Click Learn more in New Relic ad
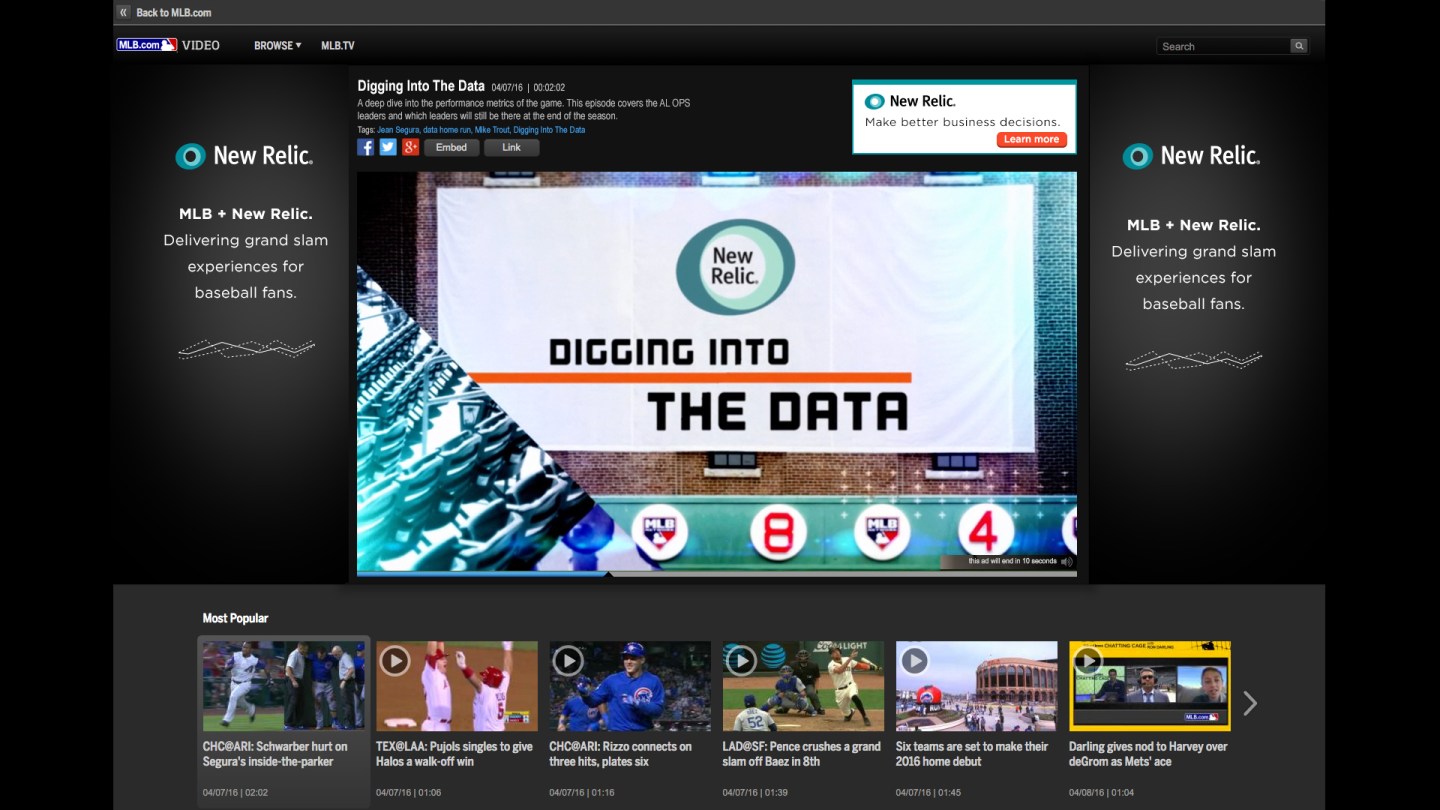The height and width of the screenshot is (810, 1440). 1031,140
